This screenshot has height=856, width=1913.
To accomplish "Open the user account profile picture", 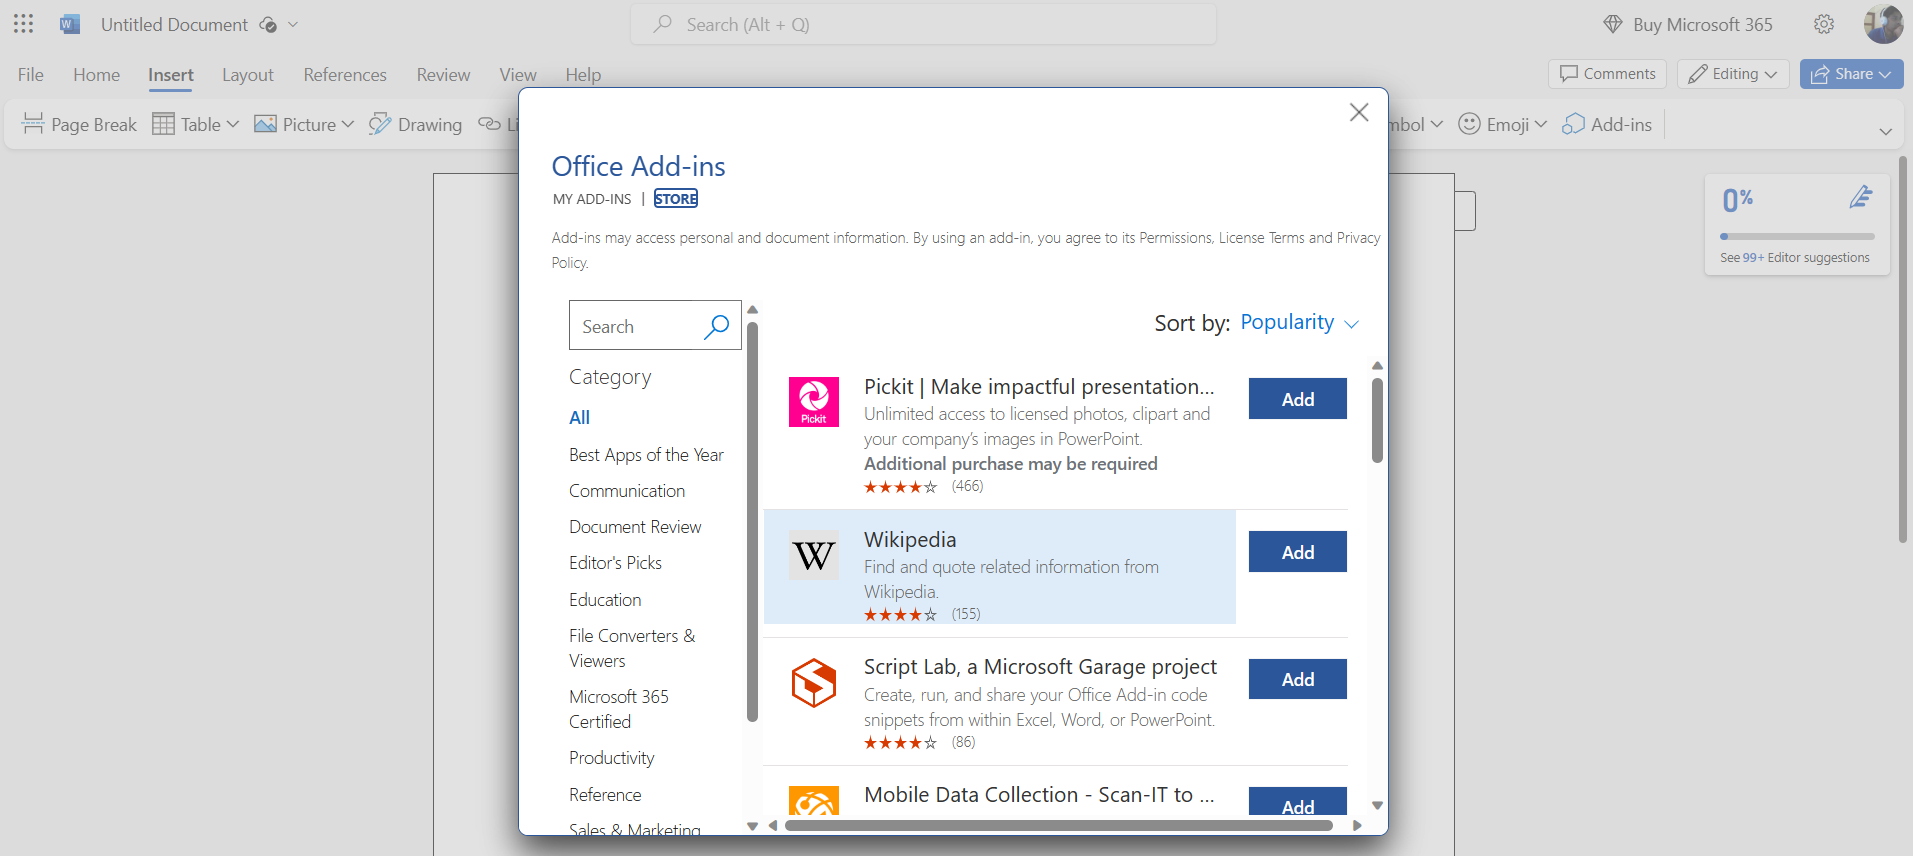I will pos(1883,24).
